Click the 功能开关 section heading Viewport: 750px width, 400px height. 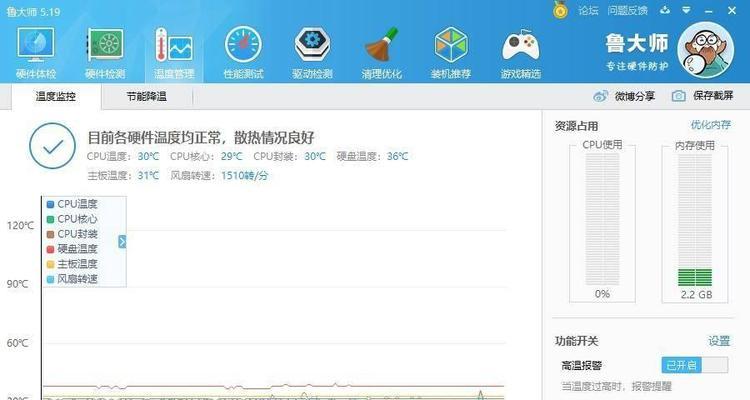coord(576,341)
